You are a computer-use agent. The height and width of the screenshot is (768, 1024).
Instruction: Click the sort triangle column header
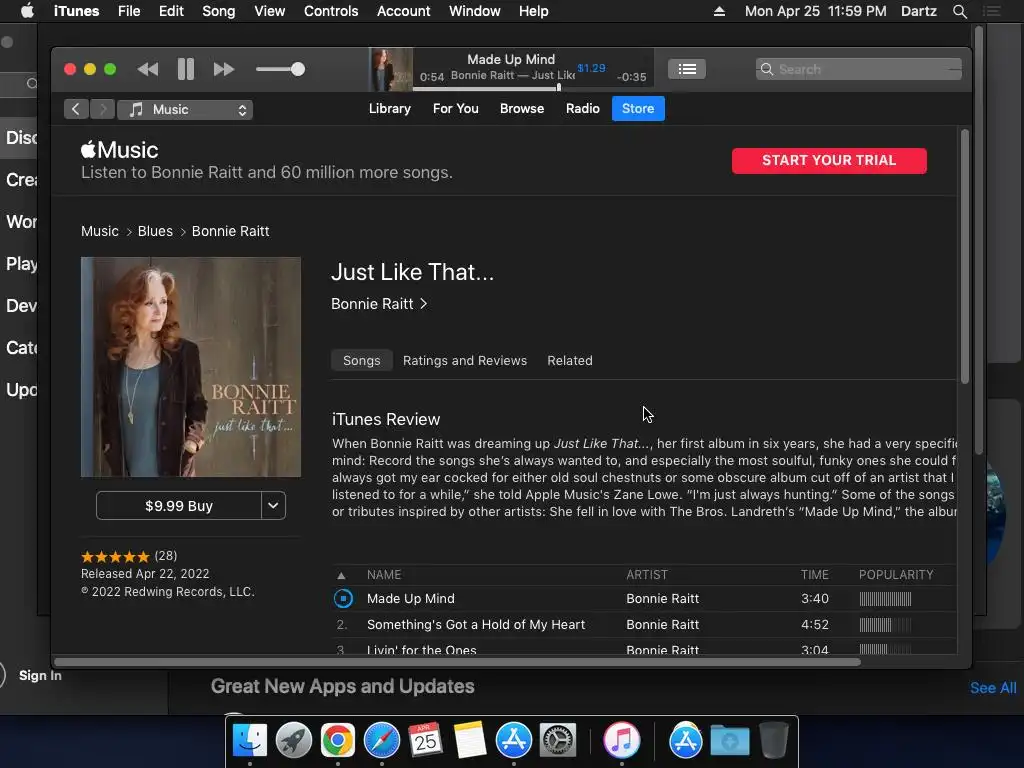pos(341,575)
